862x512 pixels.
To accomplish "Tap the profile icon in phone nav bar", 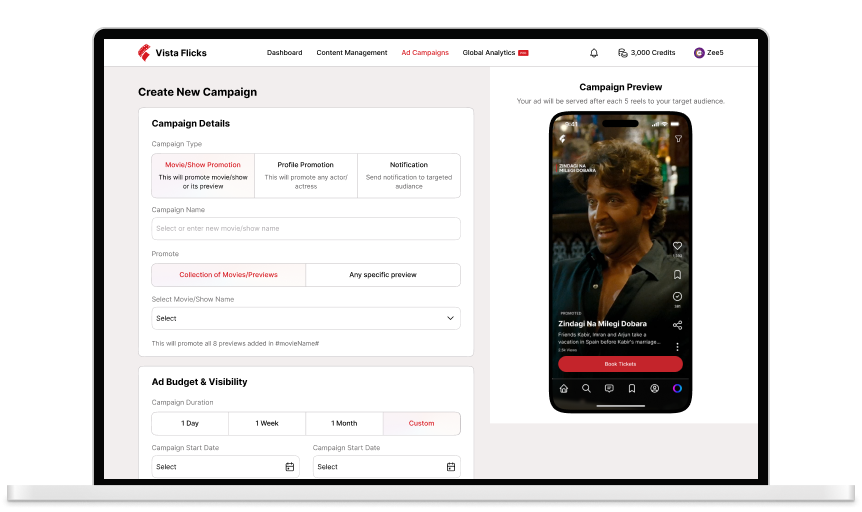I will point(654,388).
